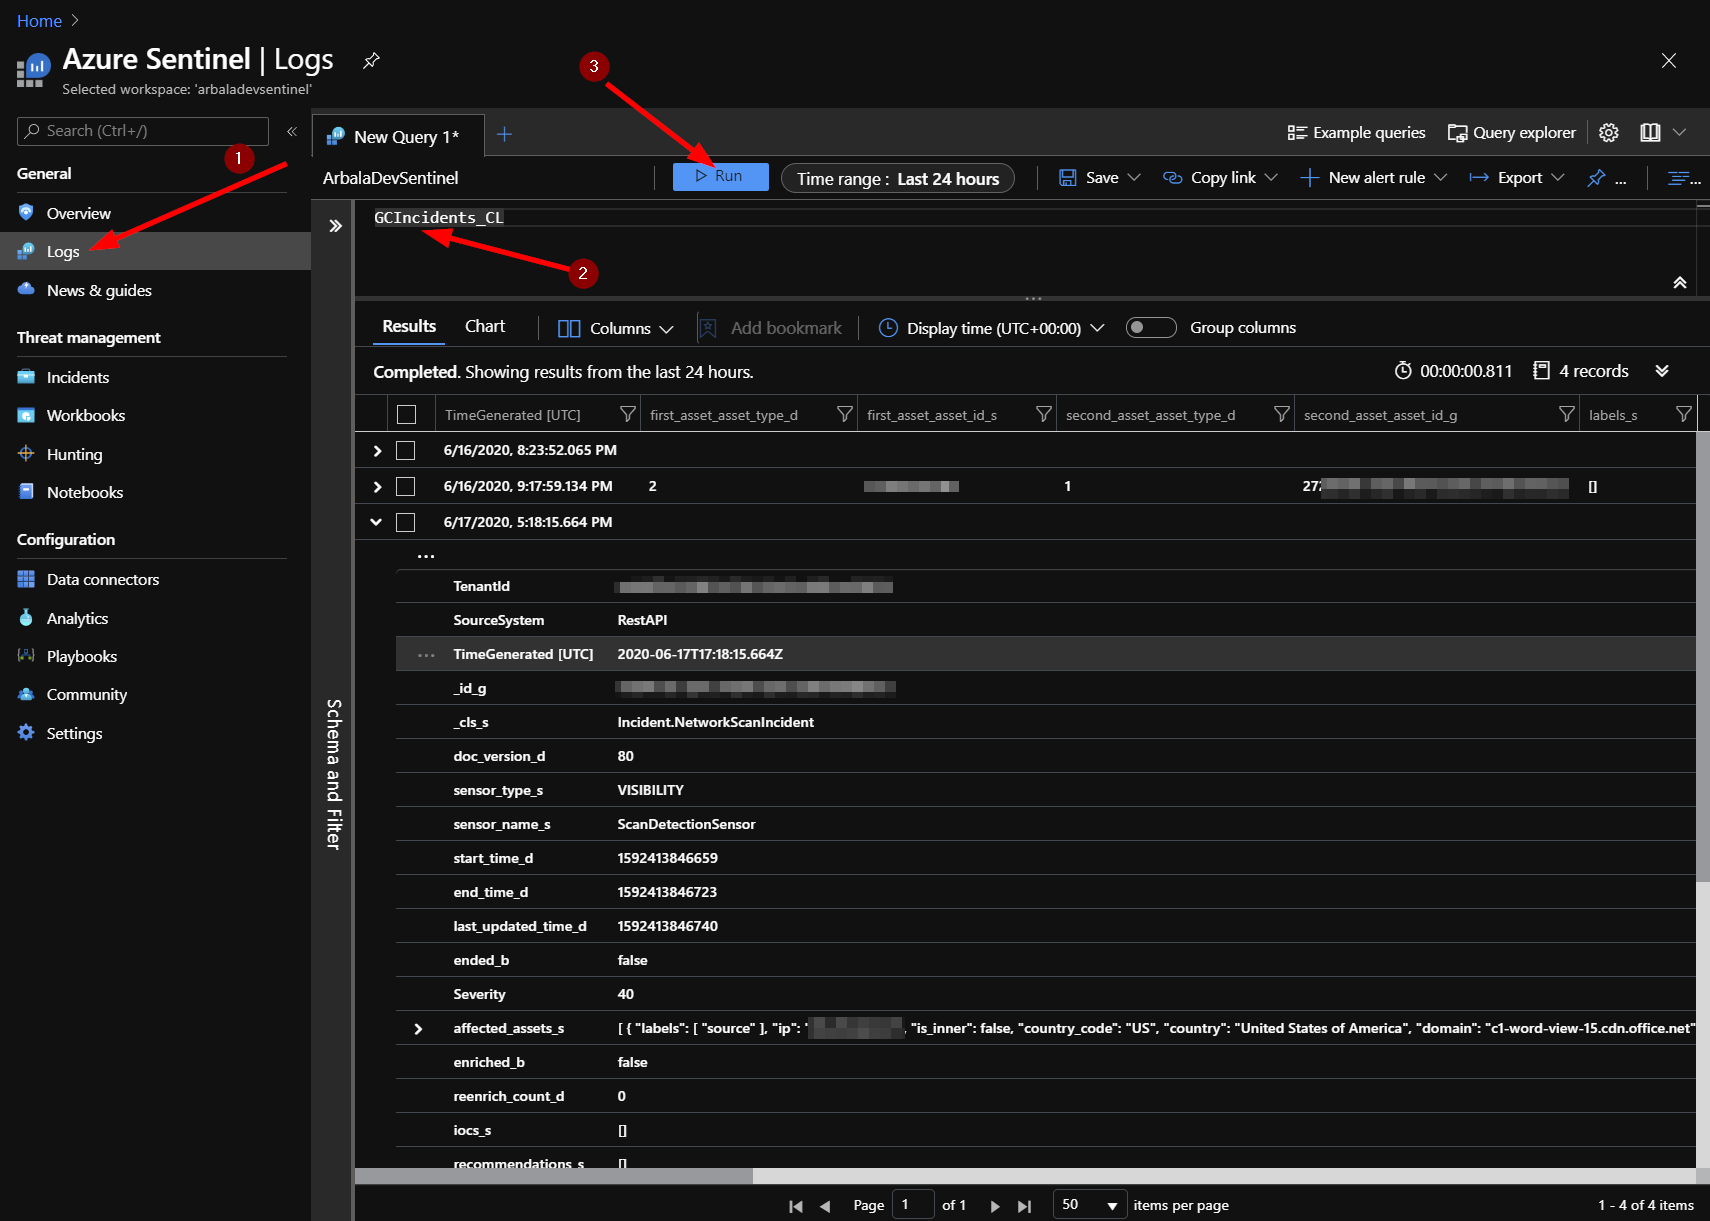Viewport: 1710px width, 1221px height.
Task: Go to the last results page
Action: coord(1024,1206)
